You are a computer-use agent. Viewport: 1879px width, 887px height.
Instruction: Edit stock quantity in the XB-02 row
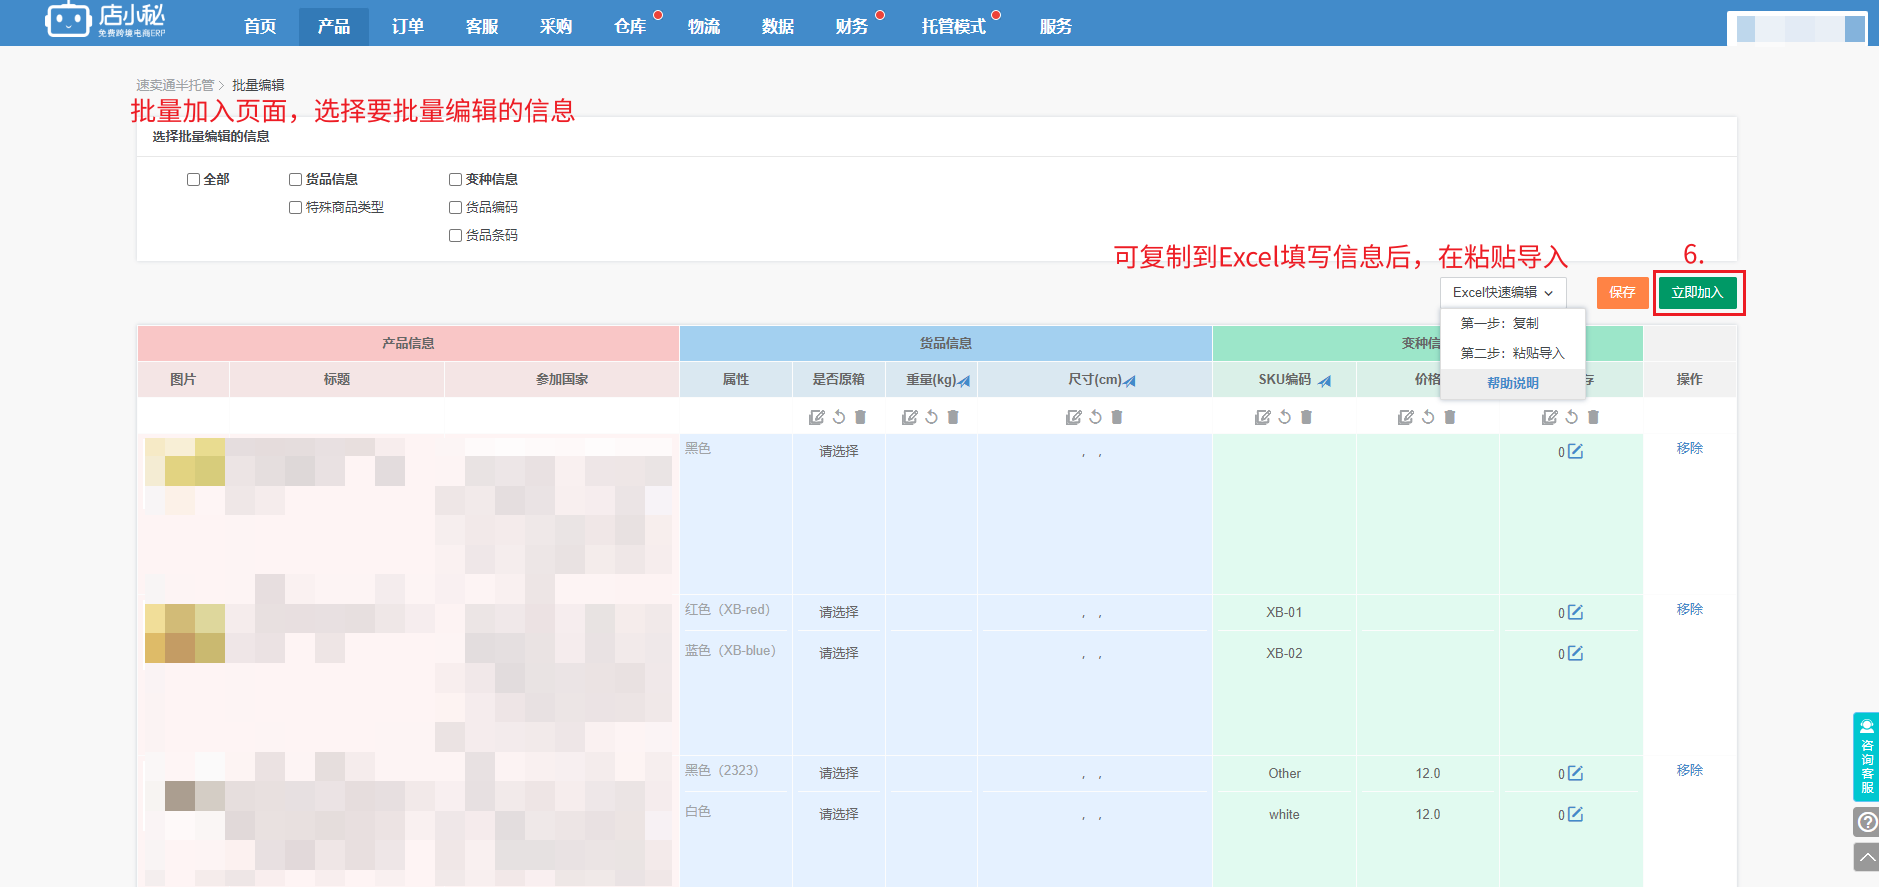[x=1575, y=653]
